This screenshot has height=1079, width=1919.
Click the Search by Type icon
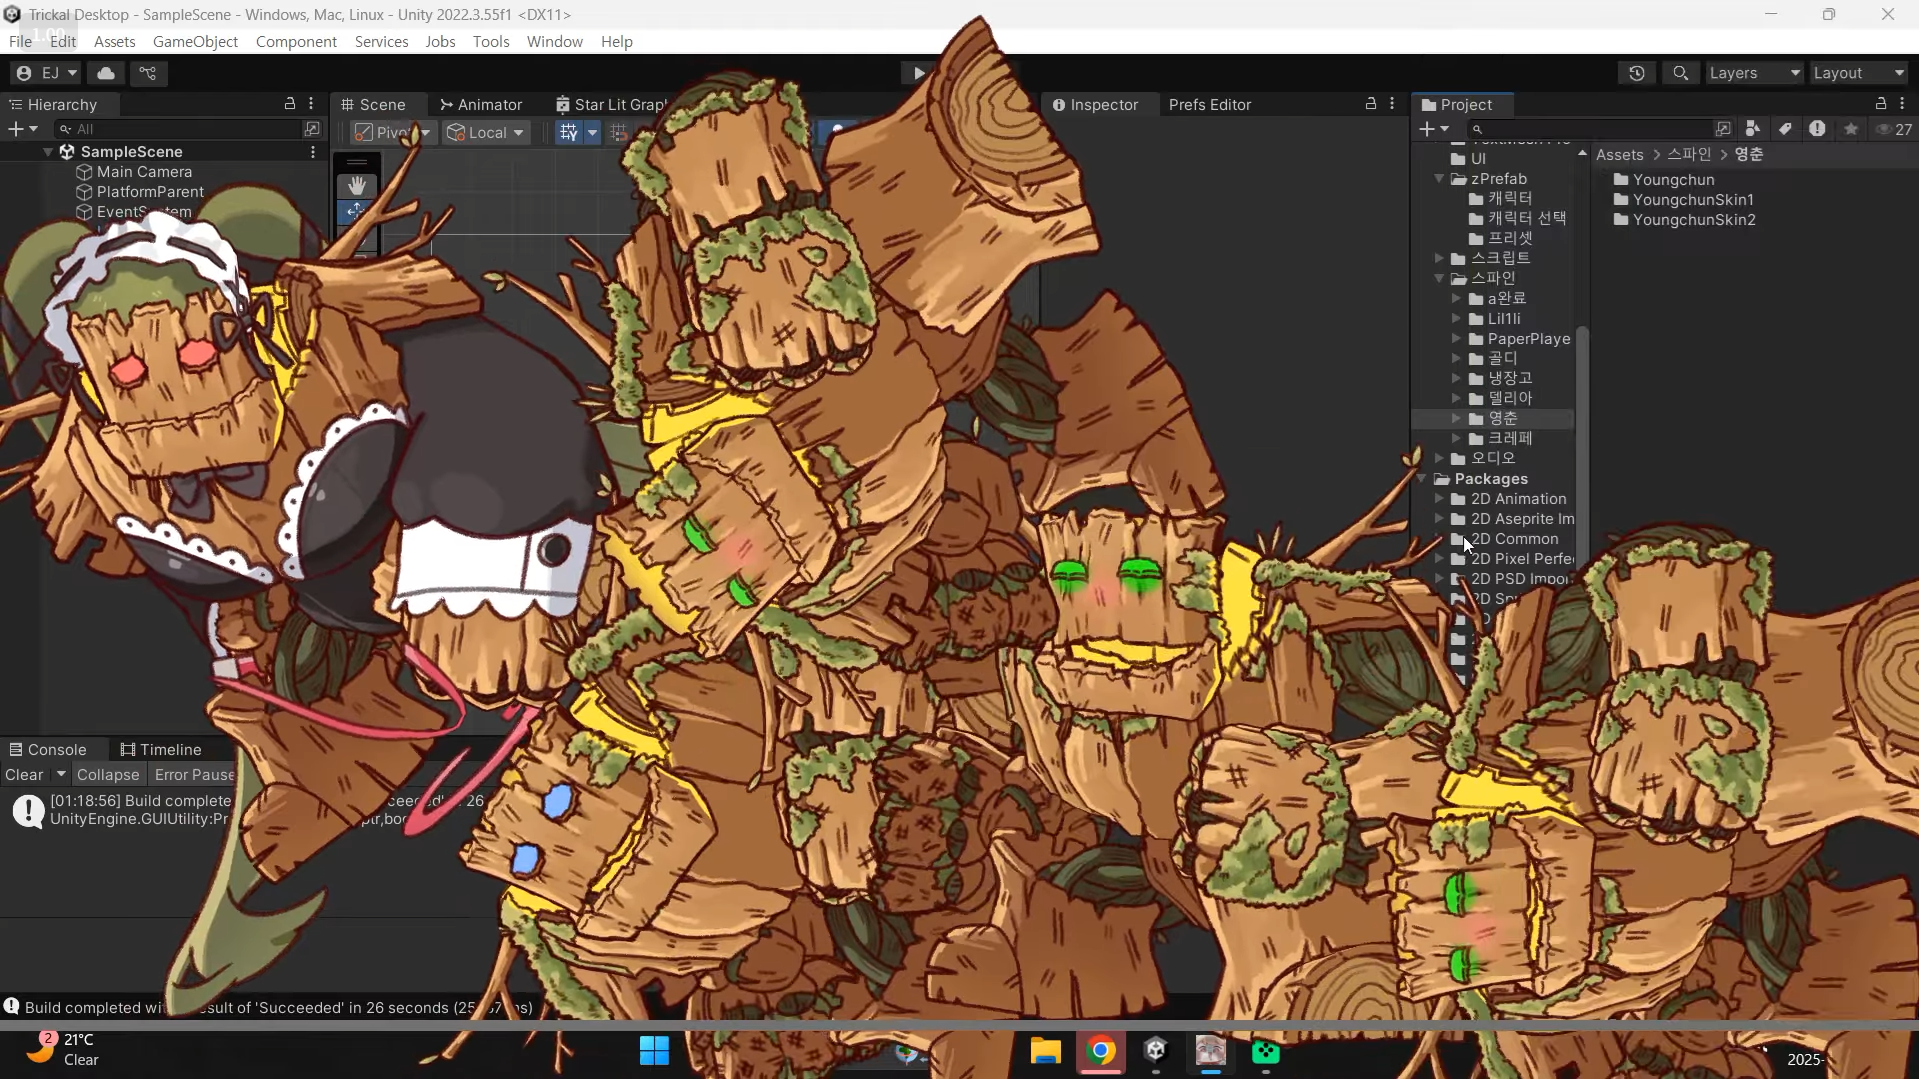click(x=1752, y=129)
